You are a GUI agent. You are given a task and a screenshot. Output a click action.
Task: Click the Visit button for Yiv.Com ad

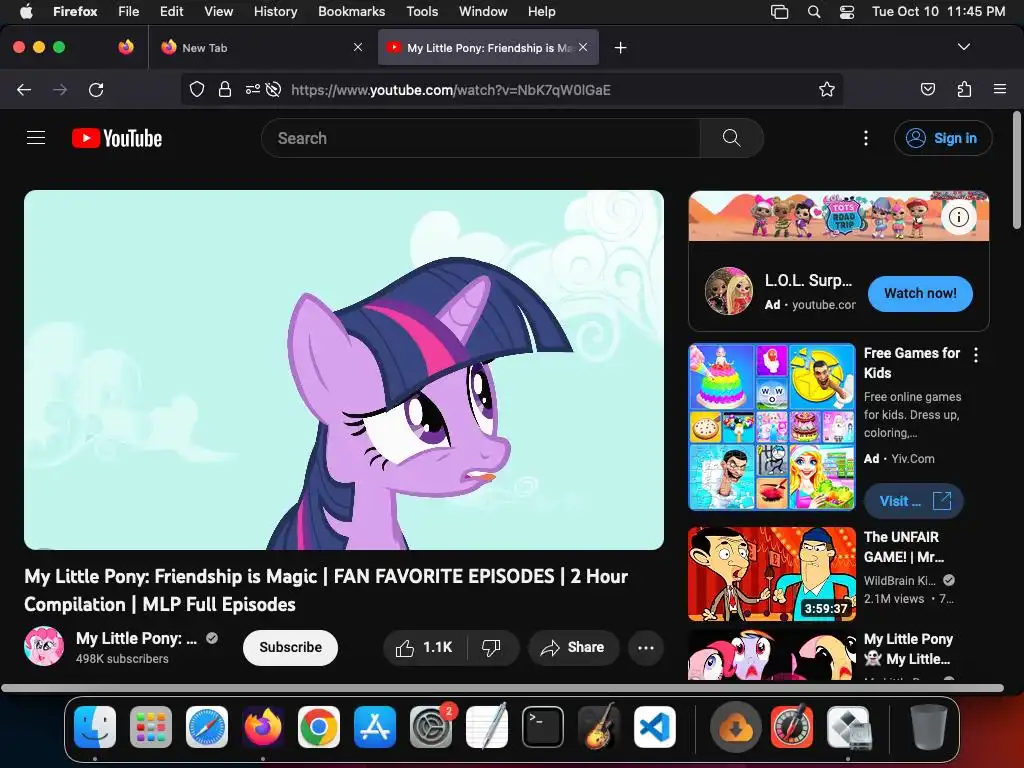pos(914,501)
